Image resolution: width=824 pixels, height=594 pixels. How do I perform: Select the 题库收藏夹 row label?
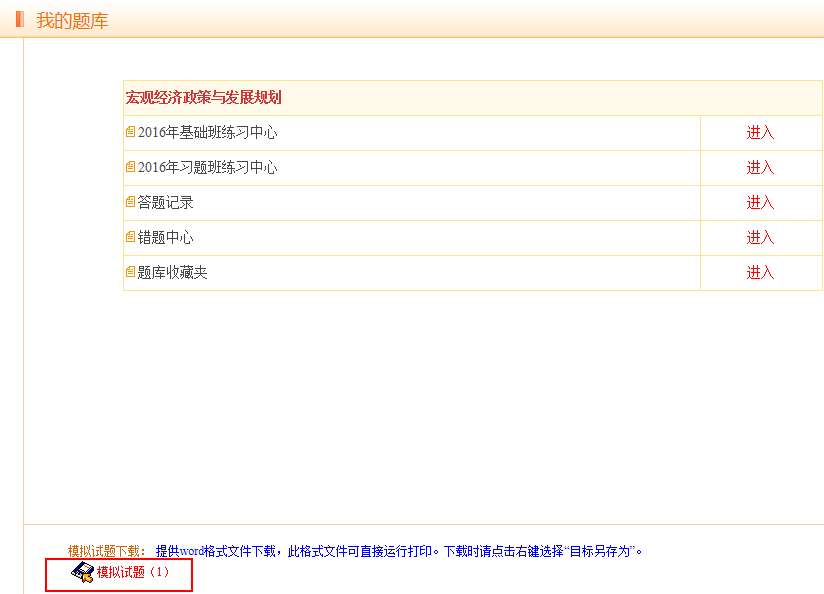[x=172, y=273]
